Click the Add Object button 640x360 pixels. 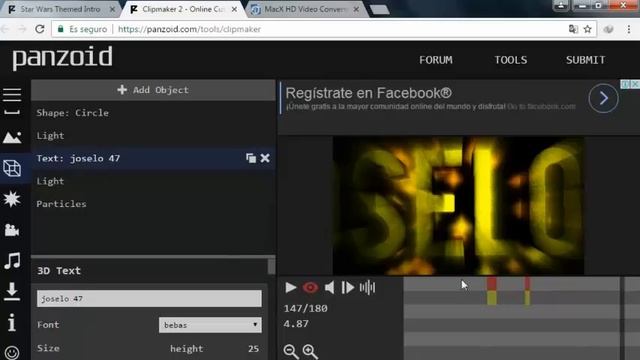[x=153, y=90]
